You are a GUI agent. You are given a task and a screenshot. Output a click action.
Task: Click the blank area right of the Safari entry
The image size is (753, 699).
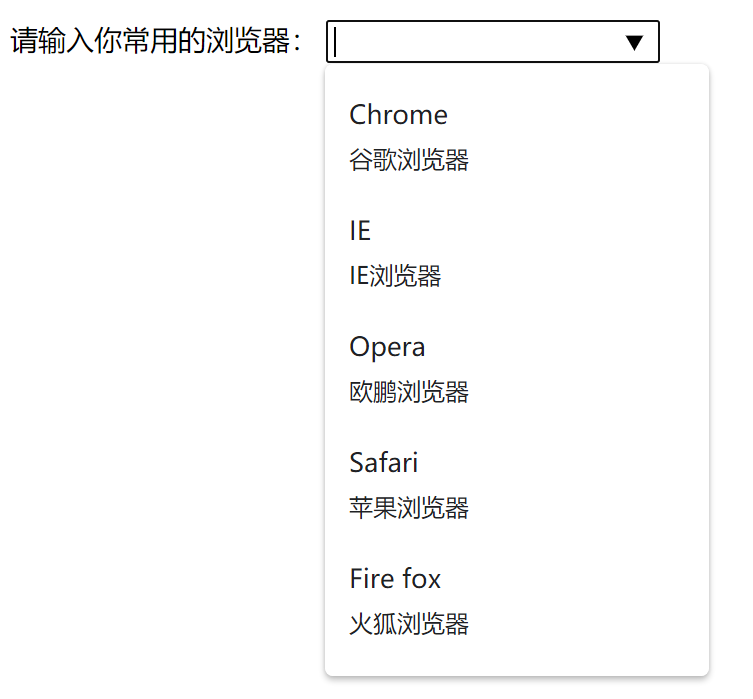[576, 485]
